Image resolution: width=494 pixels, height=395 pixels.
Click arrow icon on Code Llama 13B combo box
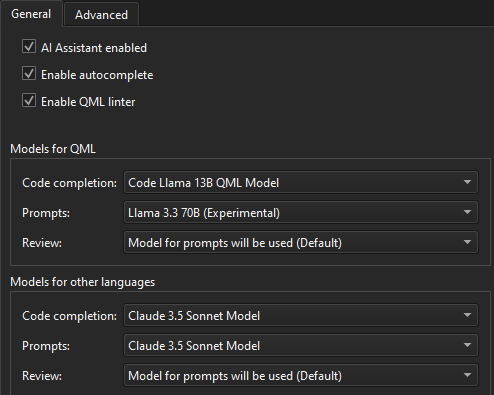coord(467,182)
